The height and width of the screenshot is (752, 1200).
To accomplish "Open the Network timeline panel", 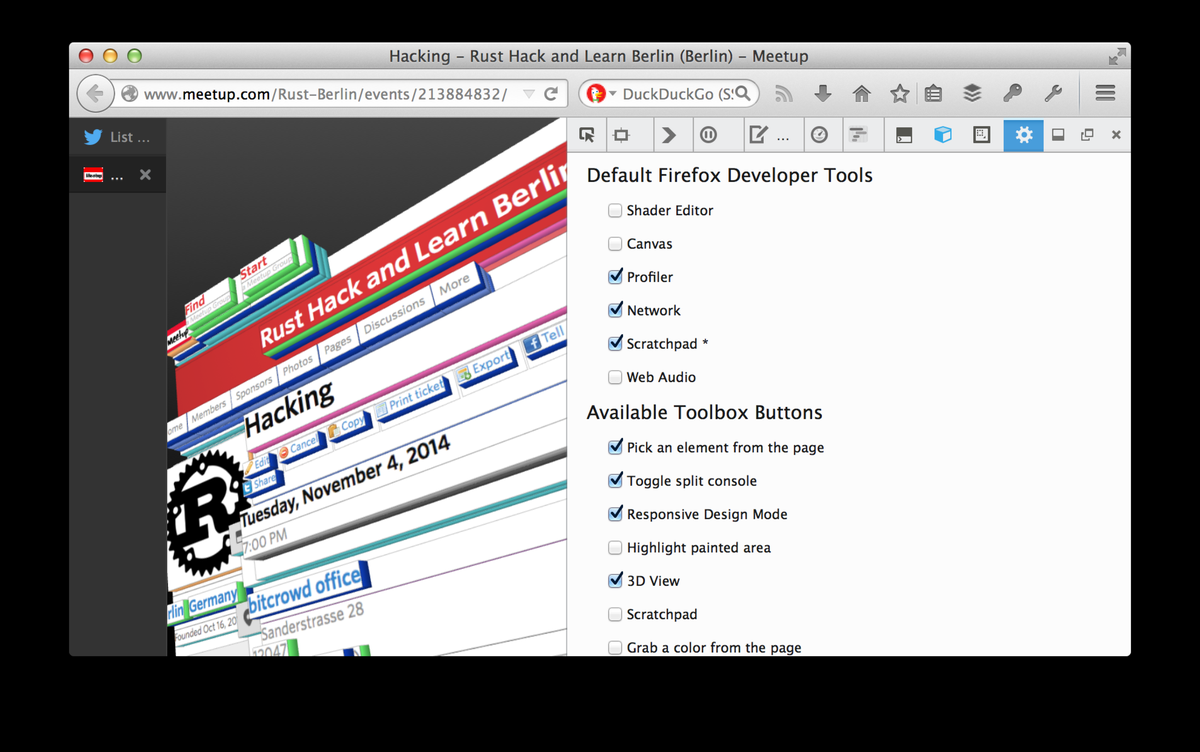I will click(858, 135).
